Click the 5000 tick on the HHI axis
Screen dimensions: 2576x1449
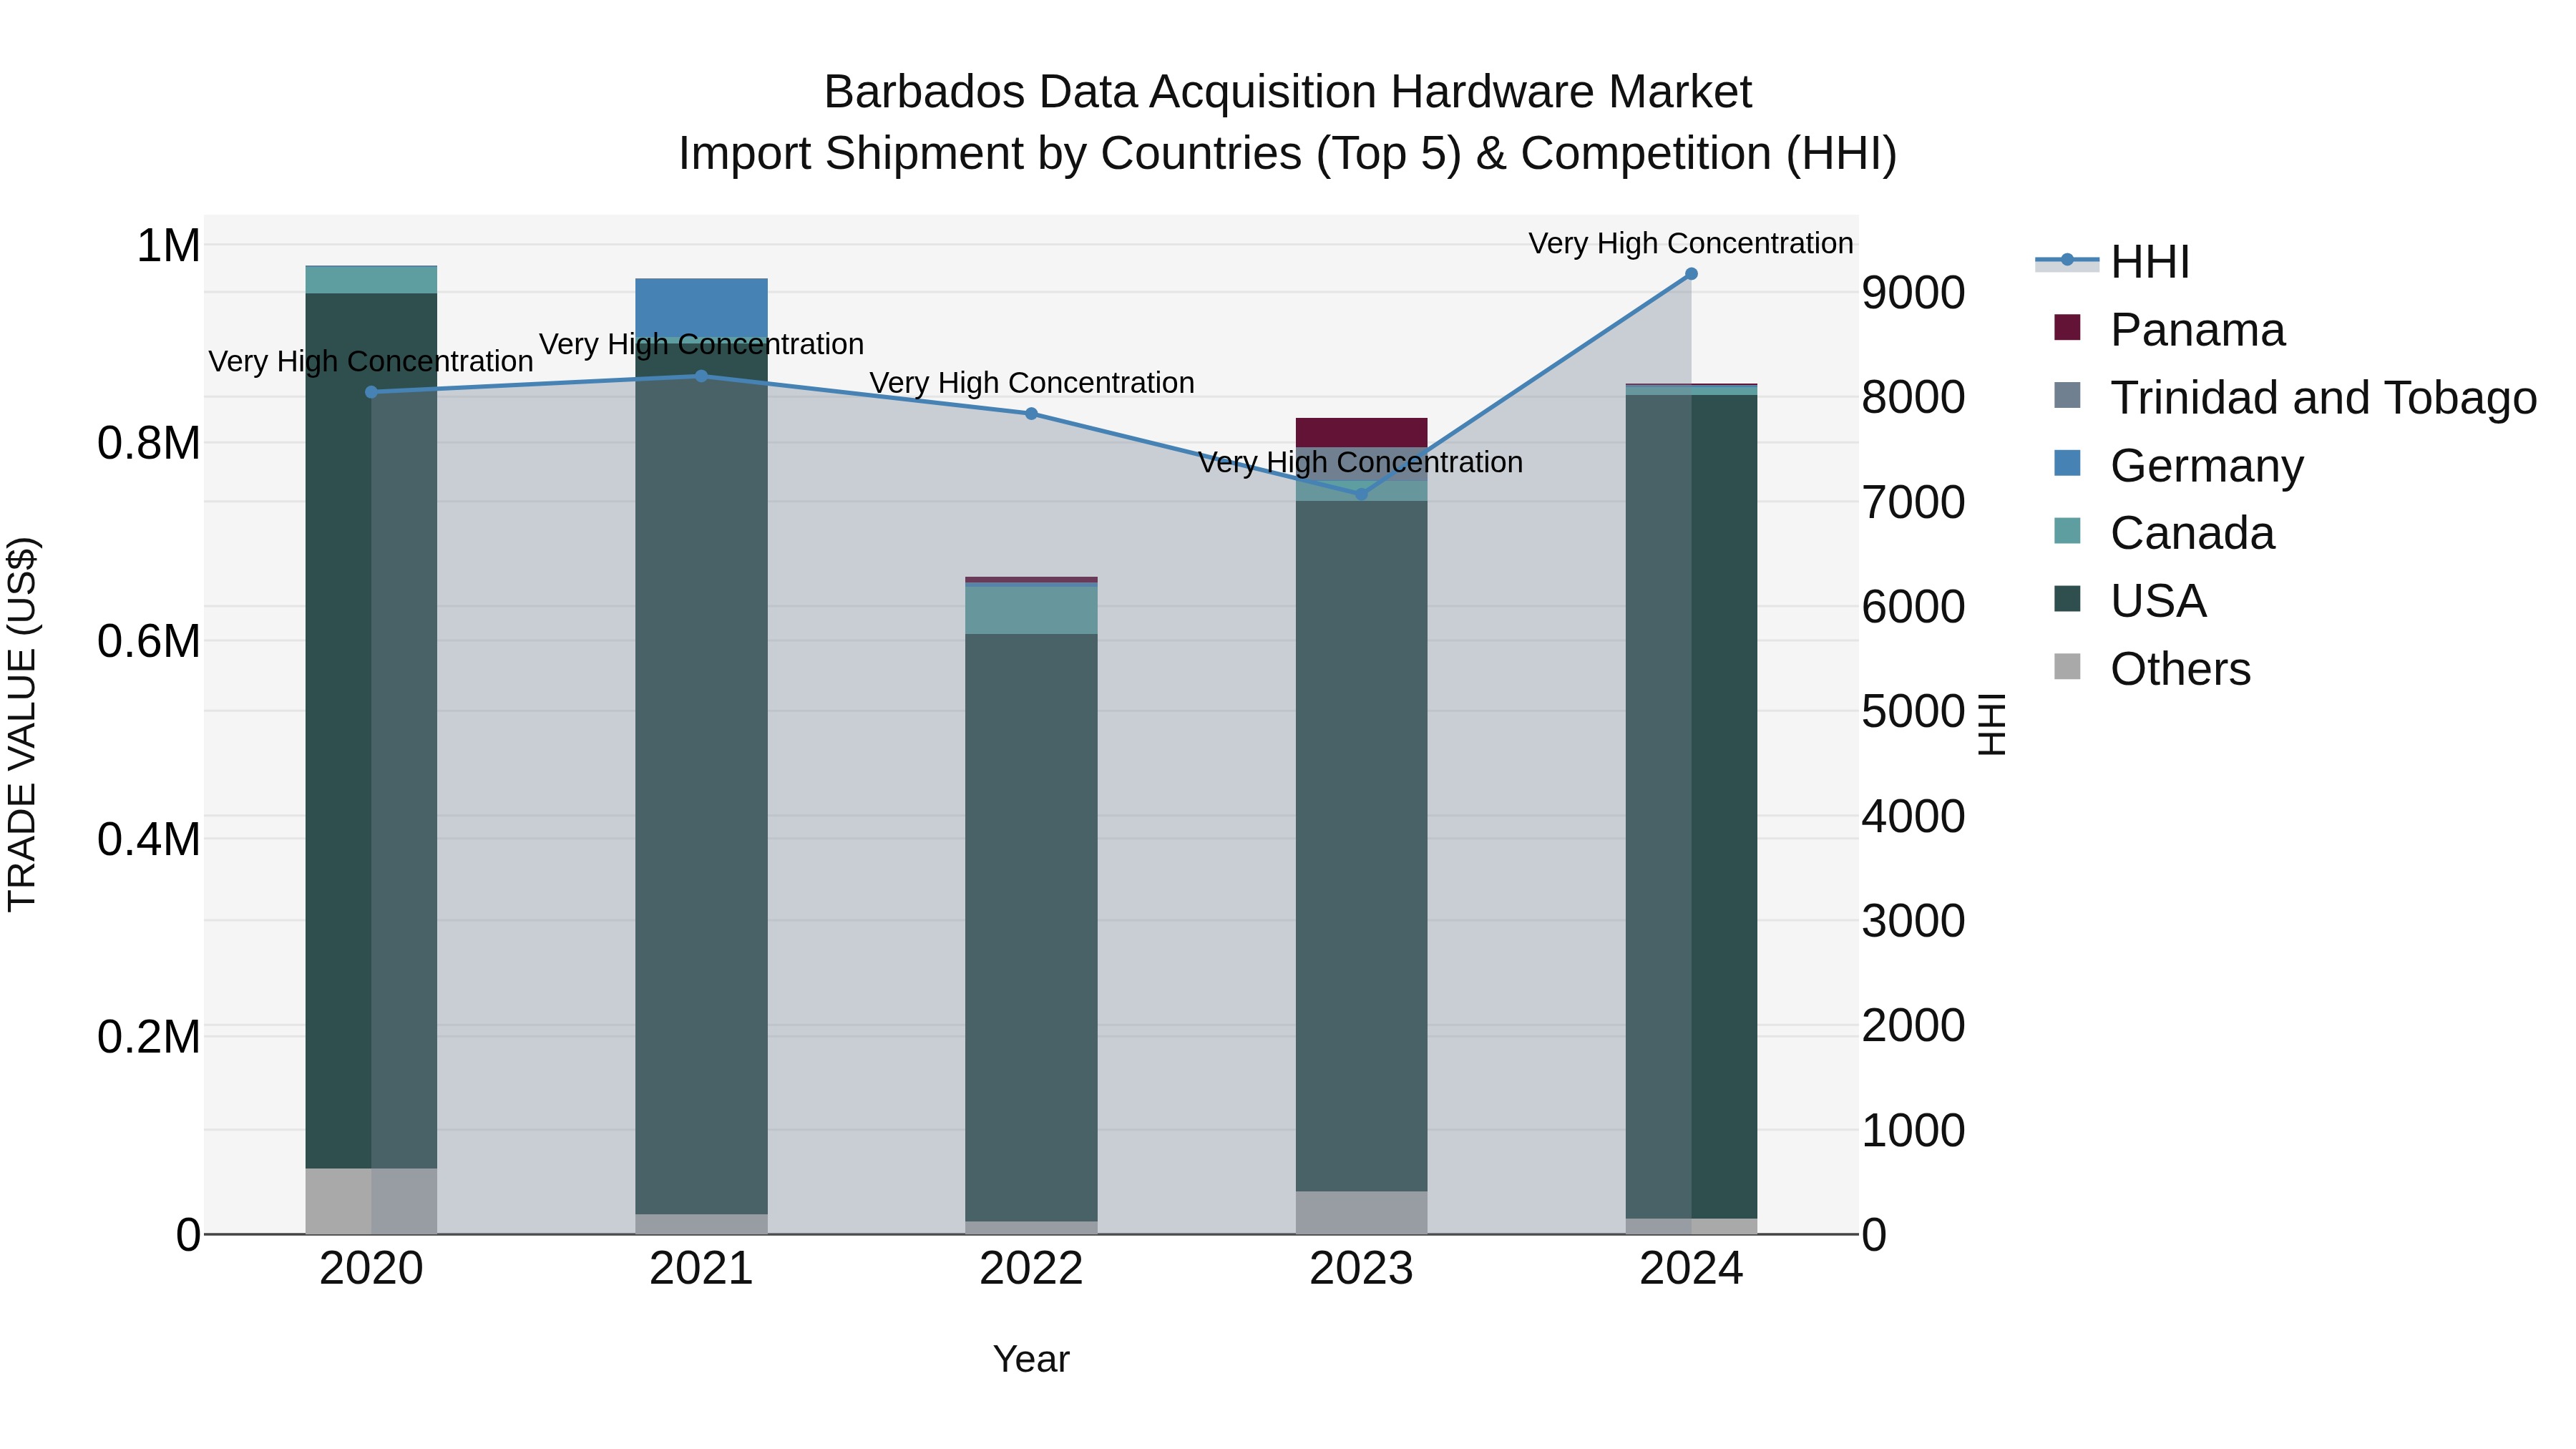tap(1913, 712)
